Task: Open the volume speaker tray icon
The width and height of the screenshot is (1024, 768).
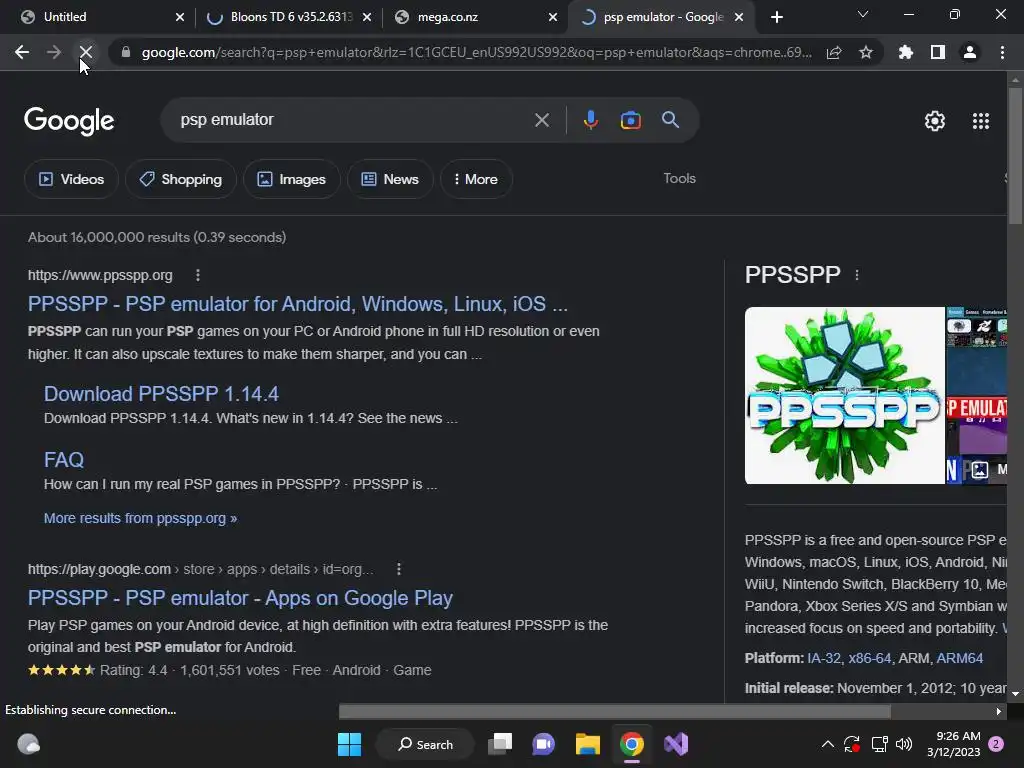Action: [904, 744]
